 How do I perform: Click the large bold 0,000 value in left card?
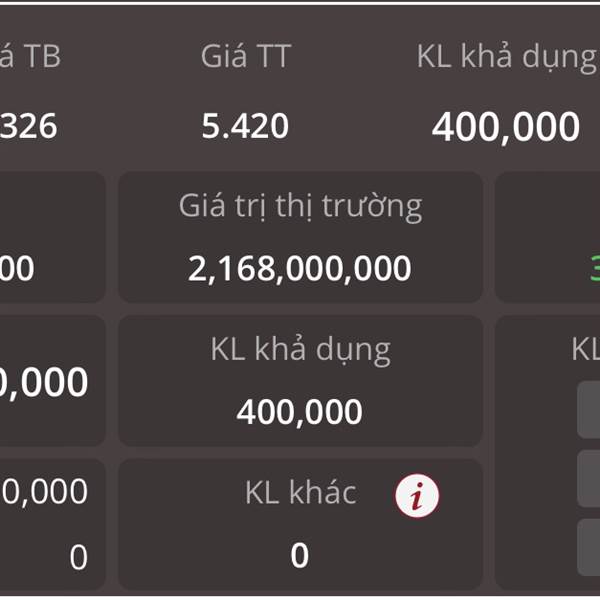tap(44, 382)
